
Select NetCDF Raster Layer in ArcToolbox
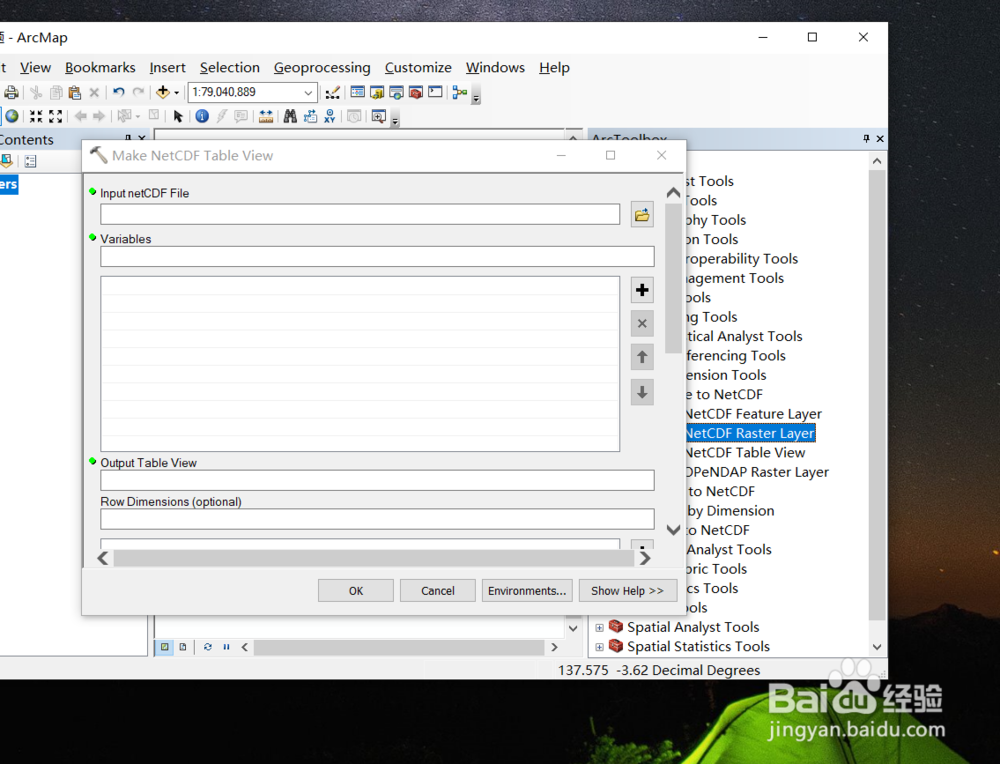tap(750, 433)
